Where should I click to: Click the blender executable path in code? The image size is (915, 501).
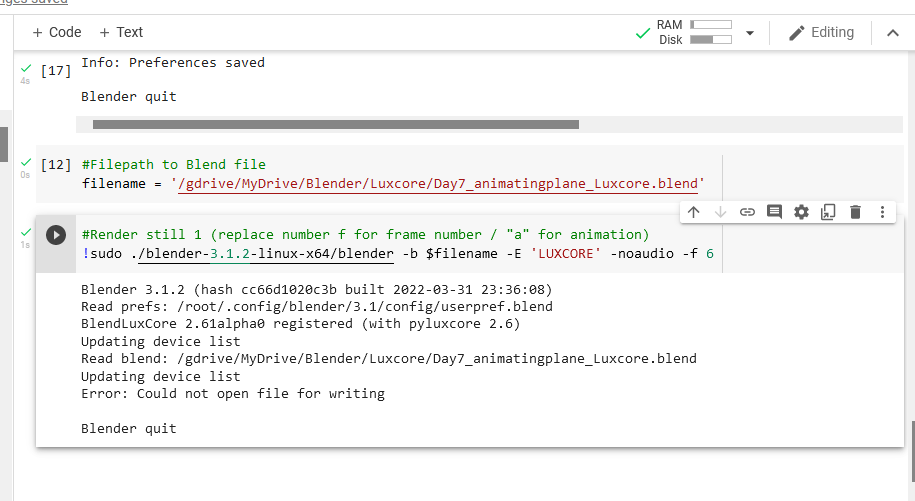[262, 254]
